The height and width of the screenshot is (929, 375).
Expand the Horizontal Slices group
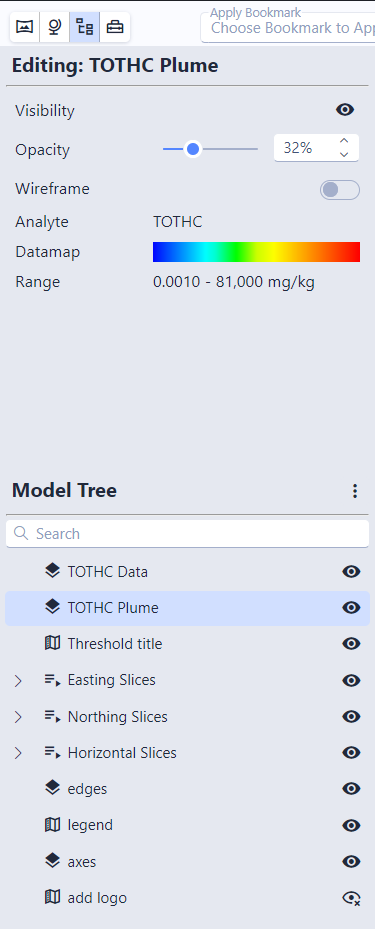point(18,753)
